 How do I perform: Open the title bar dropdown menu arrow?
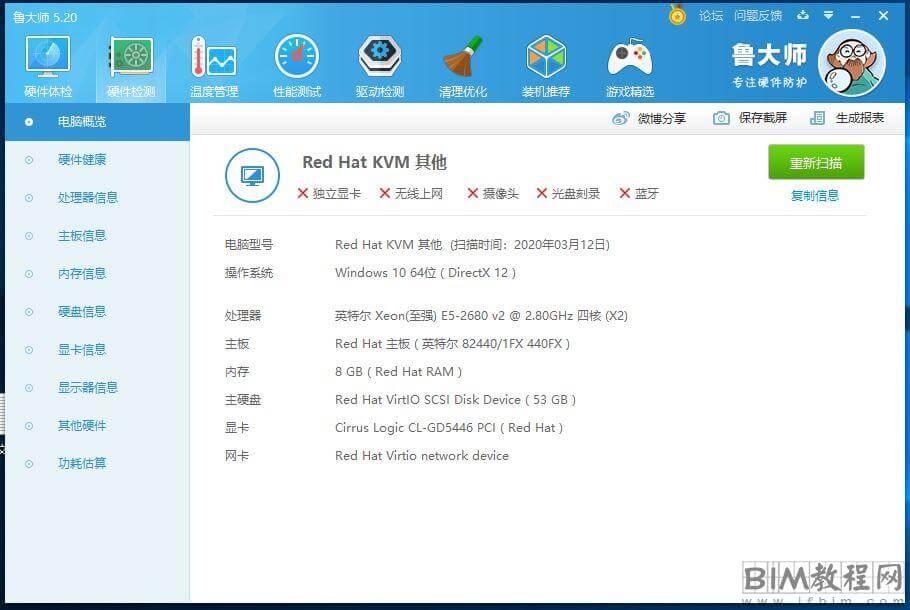(x=829, y=16)
